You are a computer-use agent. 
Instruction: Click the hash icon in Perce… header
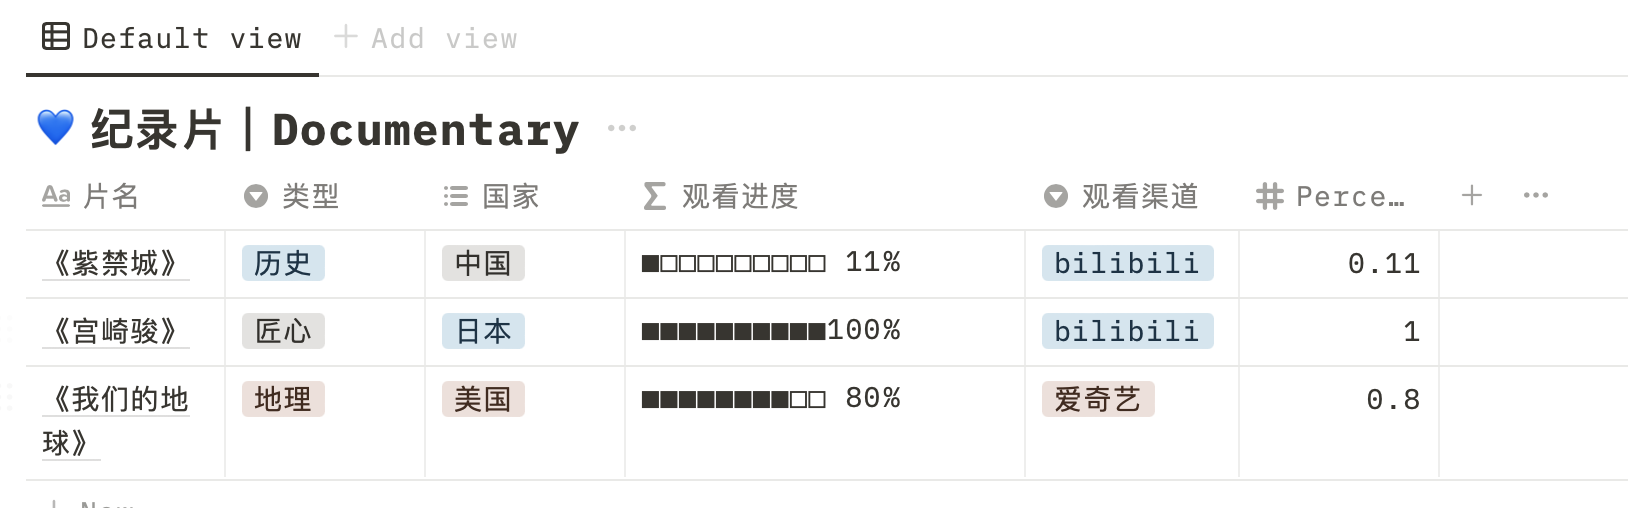[1269, 196]
